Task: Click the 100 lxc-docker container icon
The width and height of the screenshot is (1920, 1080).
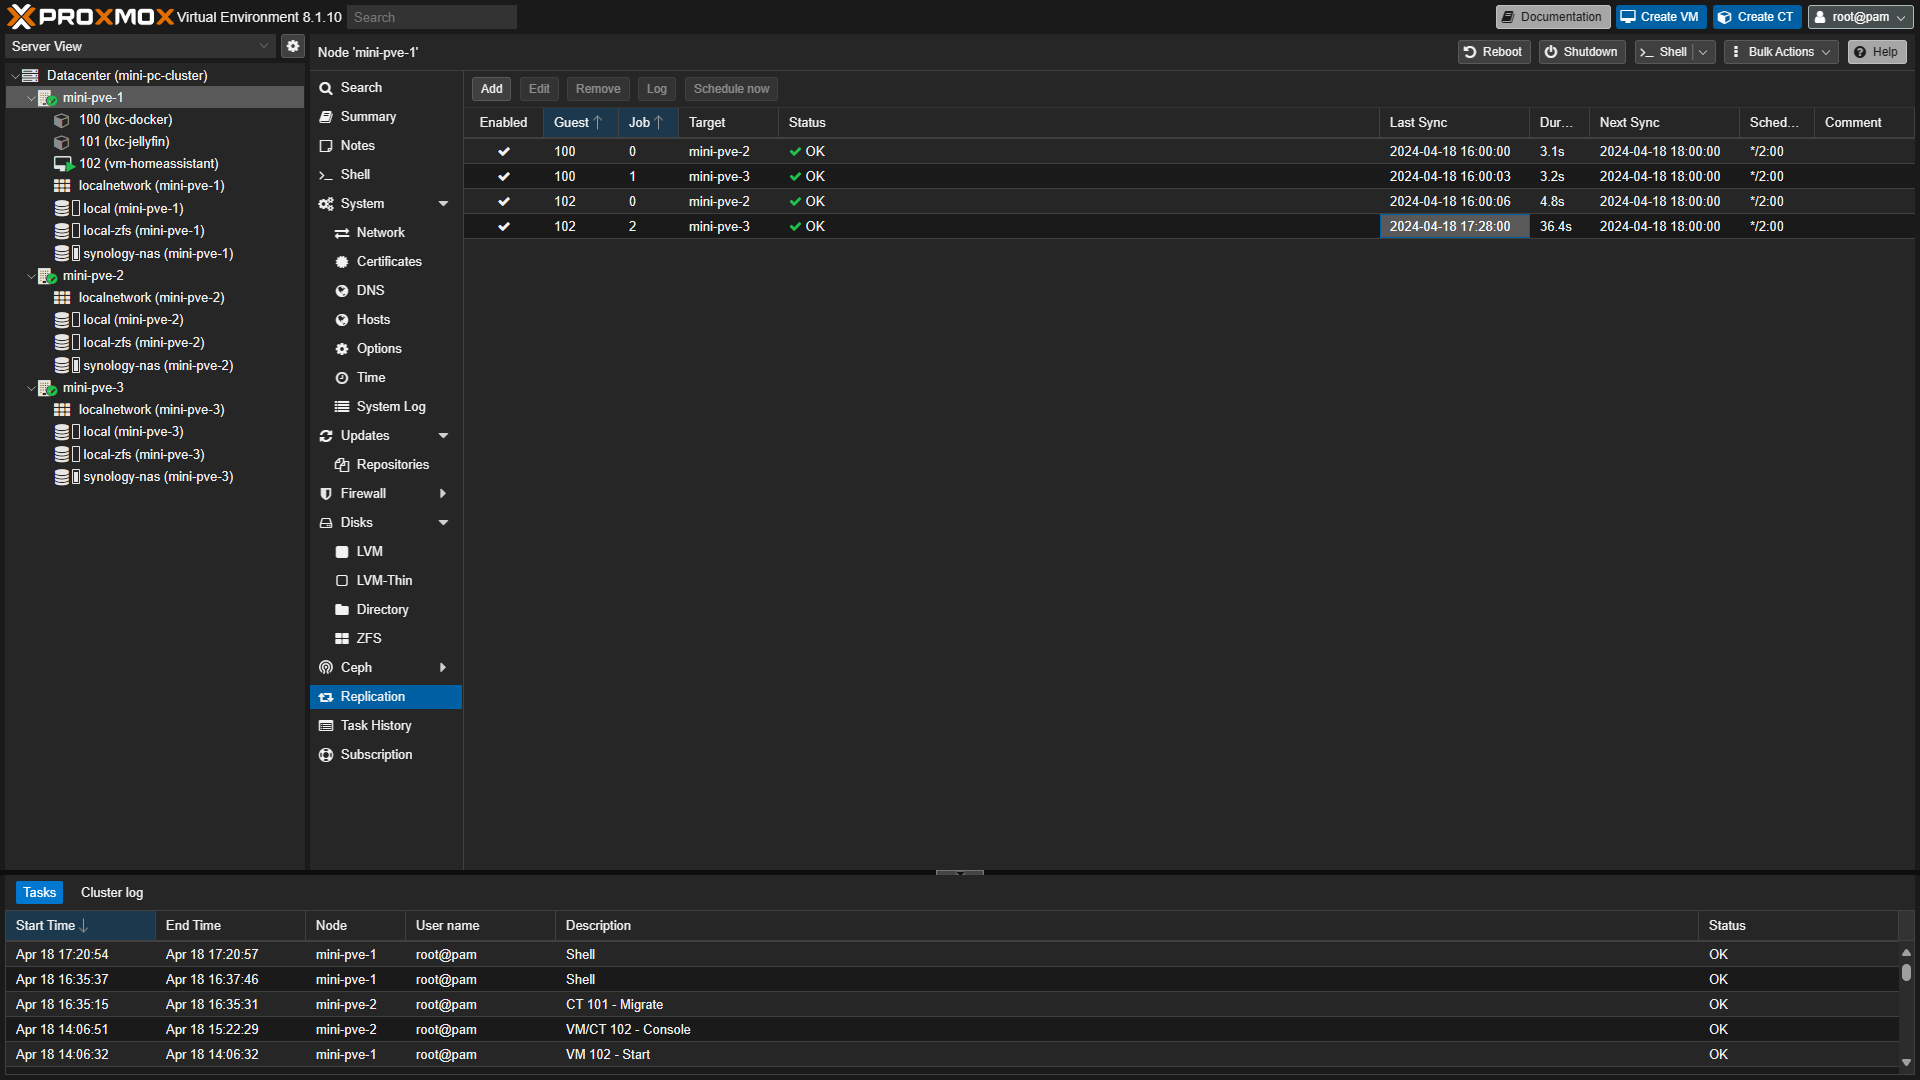Action: coord(62,120)
